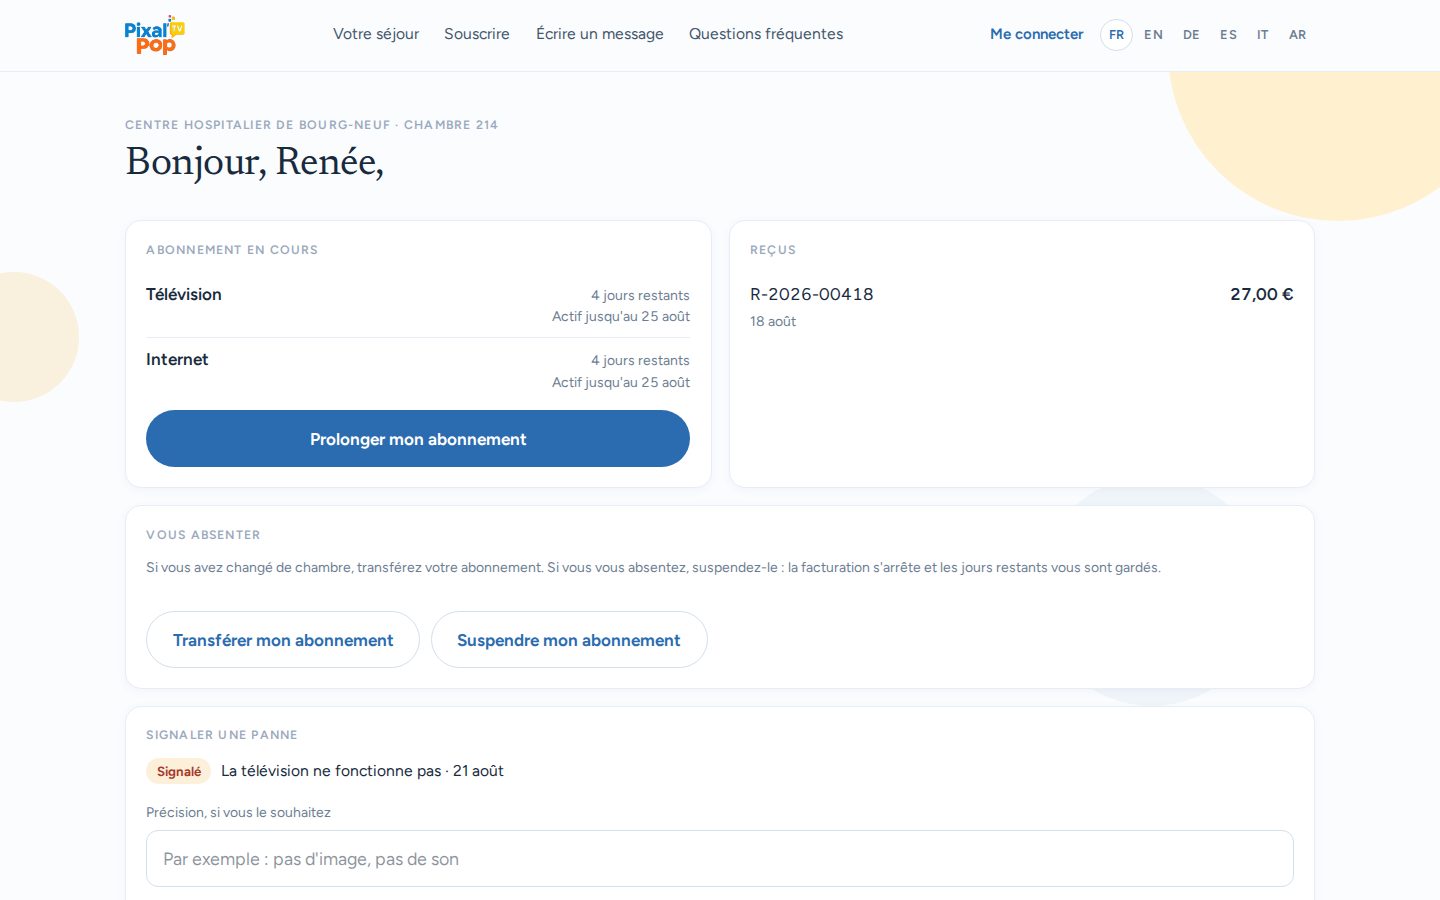Switch language to IT
Viewport: 1440px width, 900px height.
[x=1263, y=35]
